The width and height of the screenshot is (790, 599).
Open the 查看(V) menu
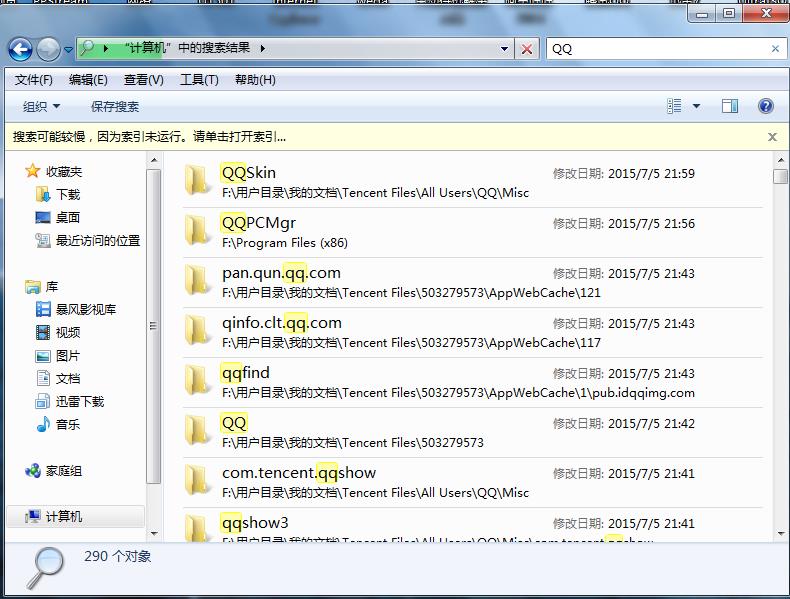(x=144, y=80)
